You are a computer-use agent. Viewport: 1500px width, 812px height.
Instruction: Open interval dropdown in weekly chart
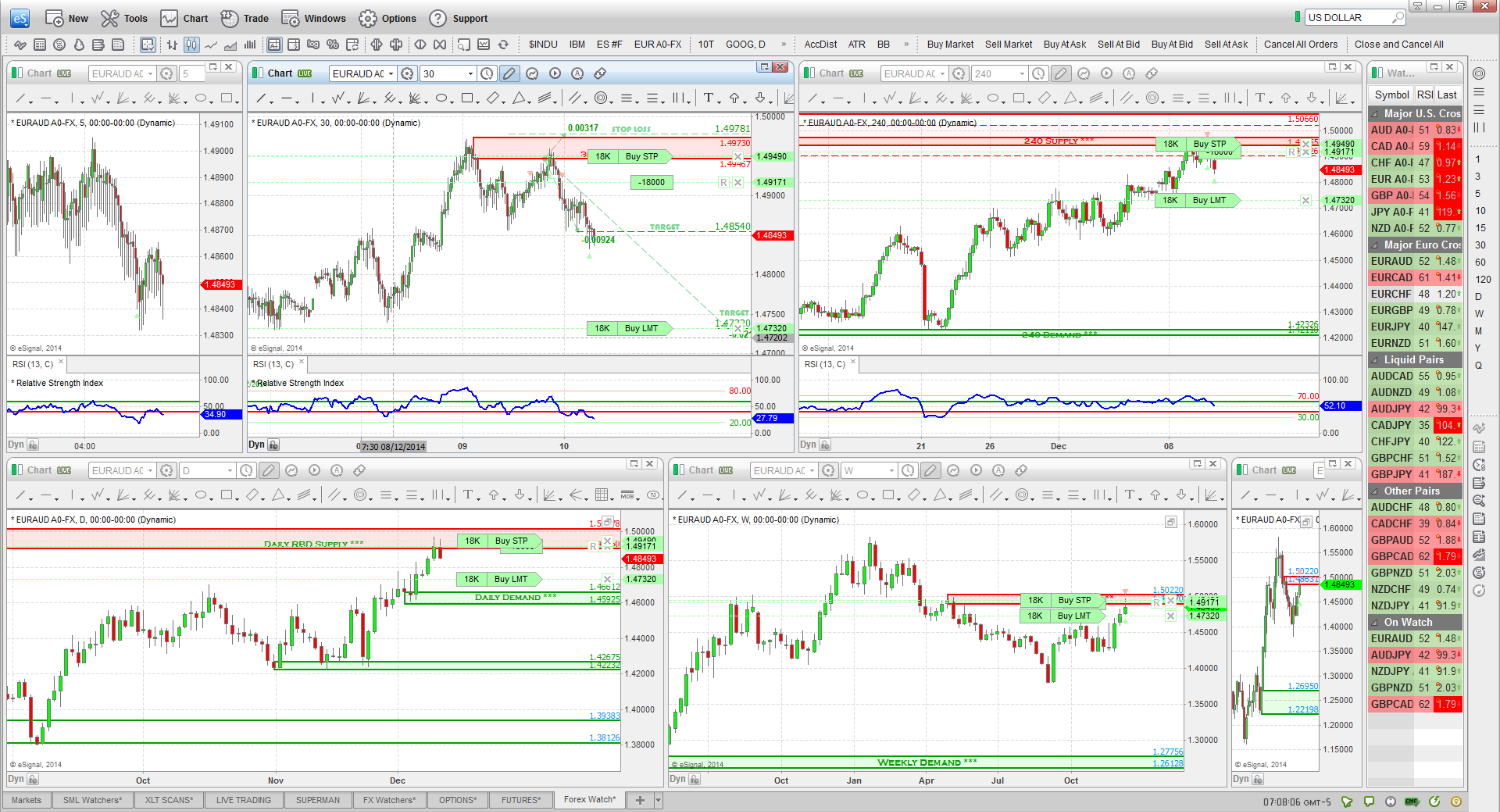pos(890,470)
